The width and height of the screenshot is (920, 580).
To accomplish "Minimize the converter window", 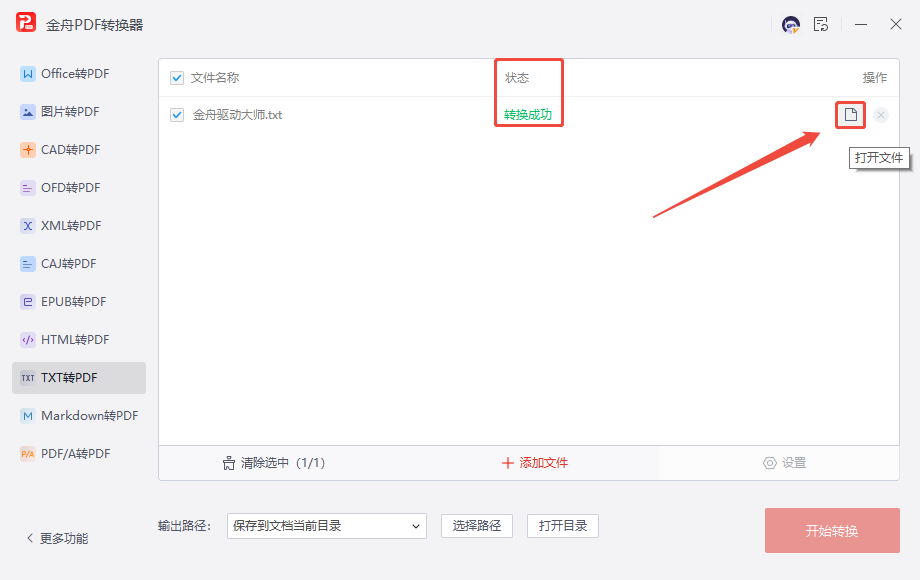I will coord(861,25).
